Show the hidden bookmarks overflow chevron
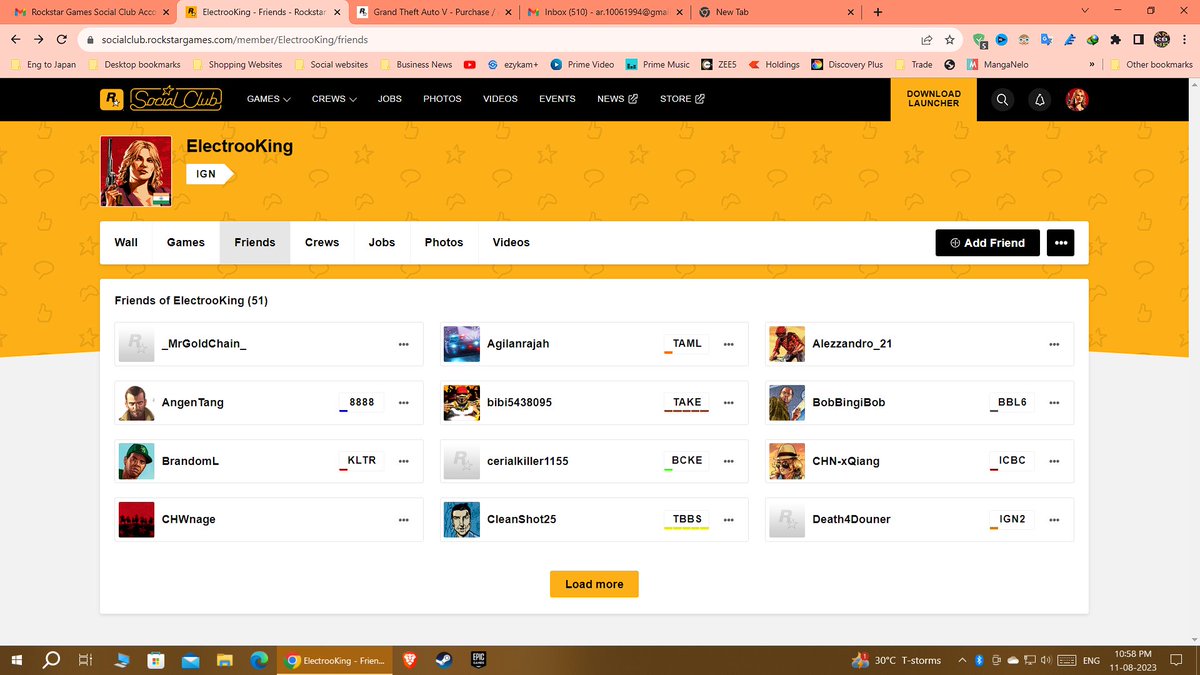This screenshot has height=675, width=1200. [x=1091, y=64]
